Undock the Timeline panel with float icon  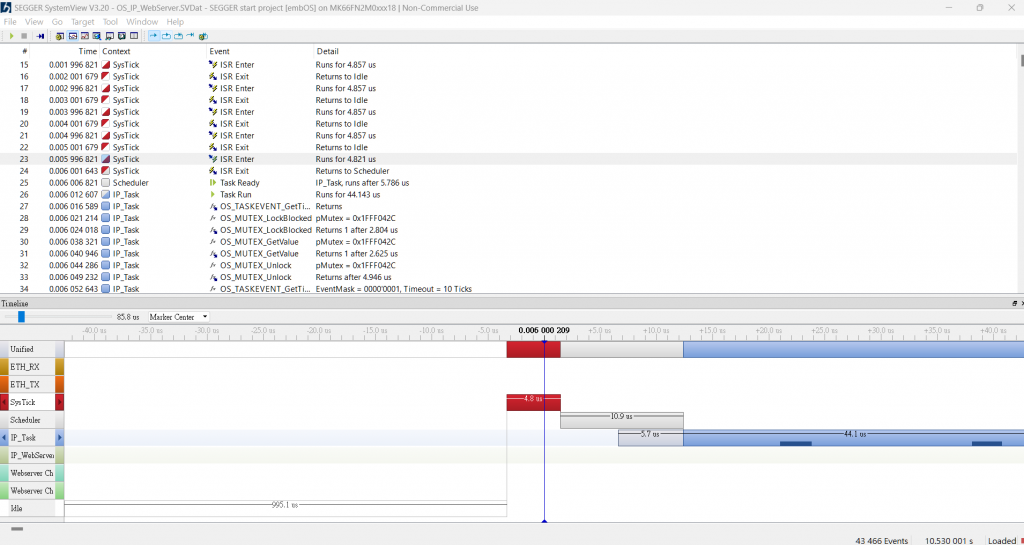[1014, 304]
